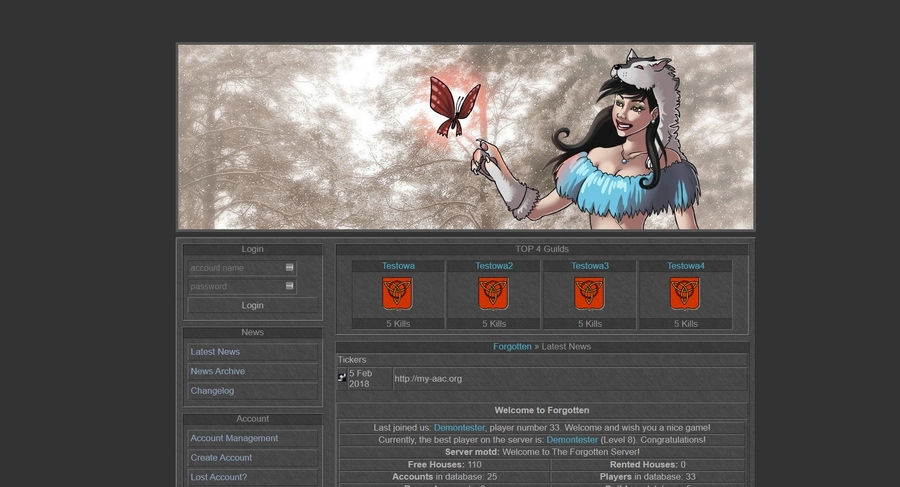
Task: Click the ticker icon beside 5 Feb 2018
Action: [x=342, y=377]
